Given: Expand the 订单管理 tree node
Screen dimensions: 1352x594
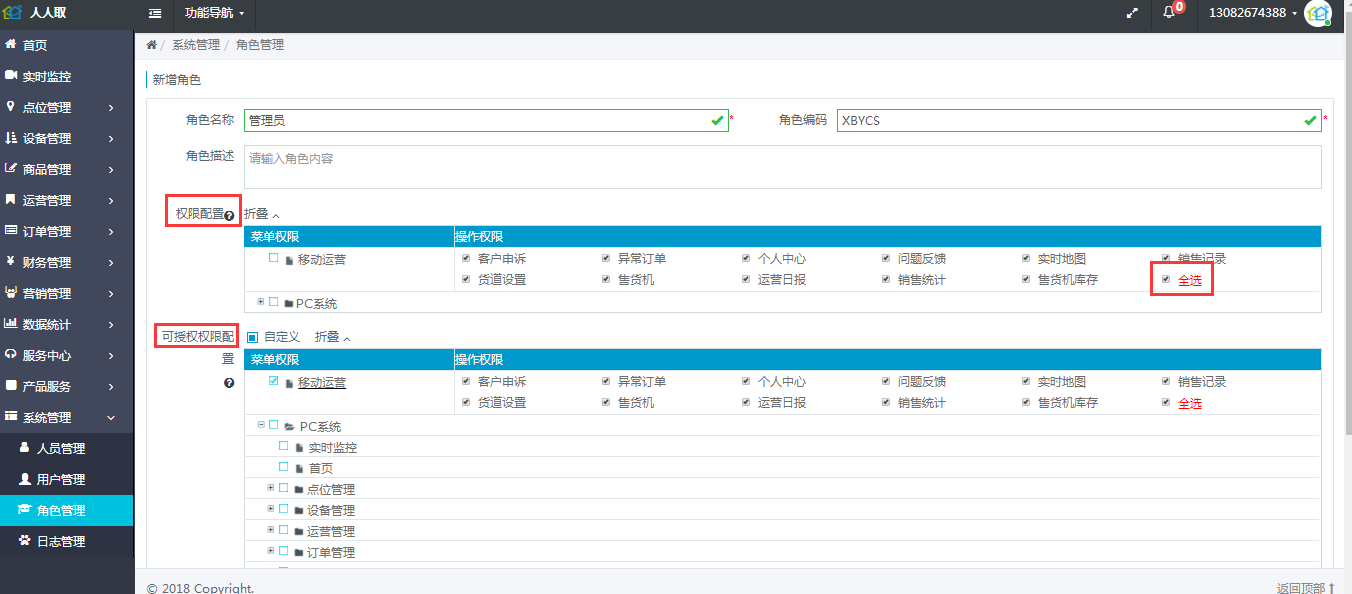Looking at the screenshot, I should 271,550.
